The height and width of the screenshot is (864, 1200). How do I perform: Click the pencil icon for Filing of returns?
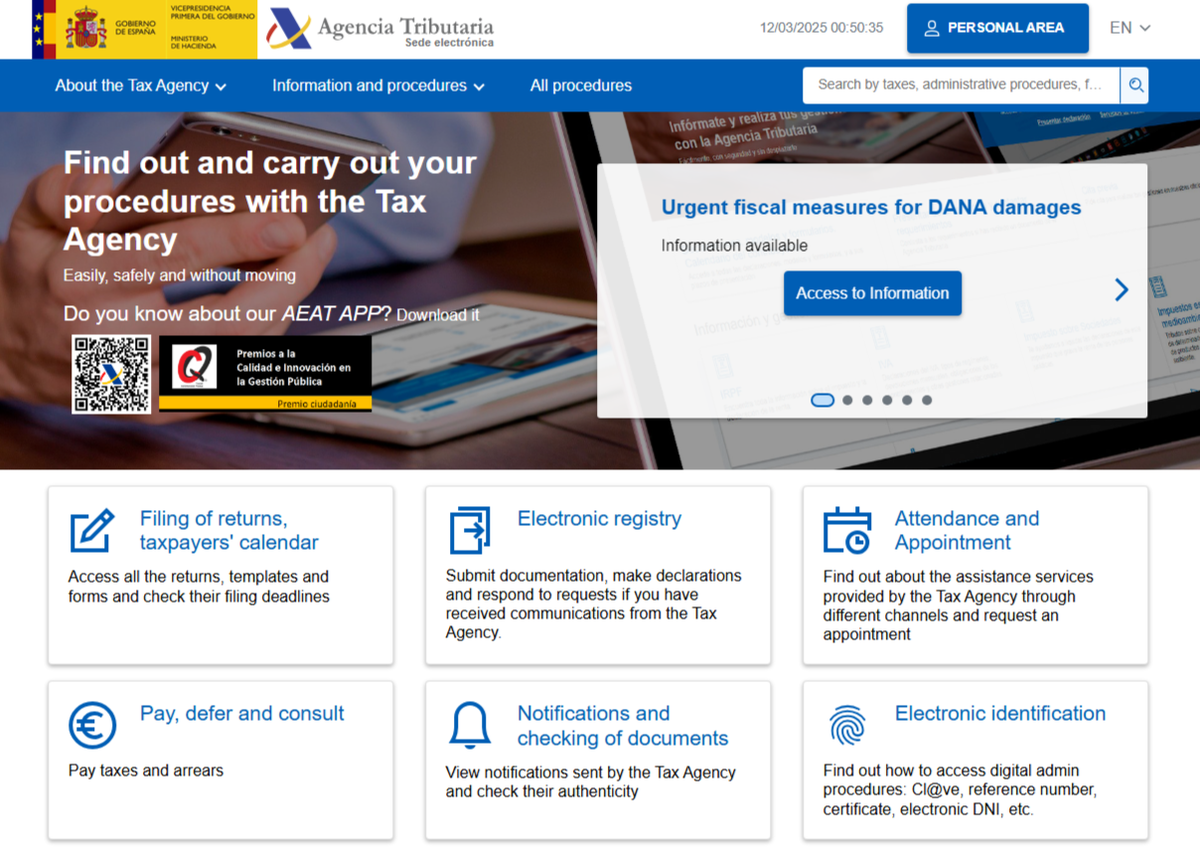(92, 531)
